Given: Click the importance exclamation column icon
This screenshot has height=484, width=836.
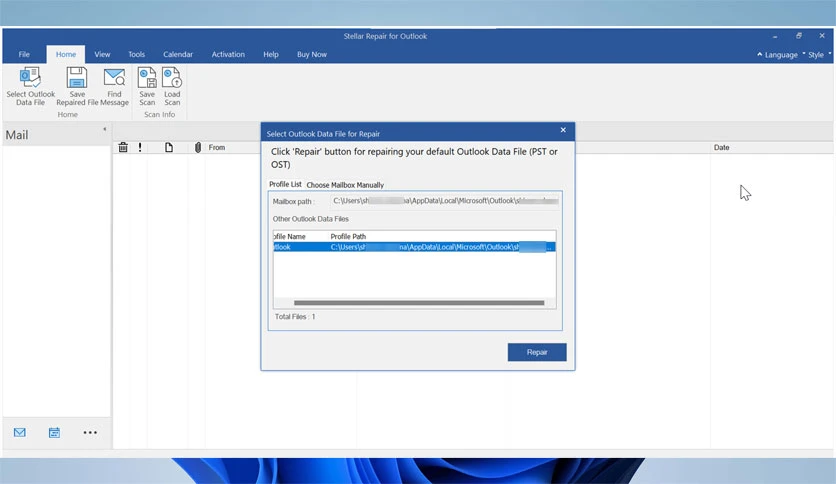Looking at the screenshot, I should coord(140,147).
